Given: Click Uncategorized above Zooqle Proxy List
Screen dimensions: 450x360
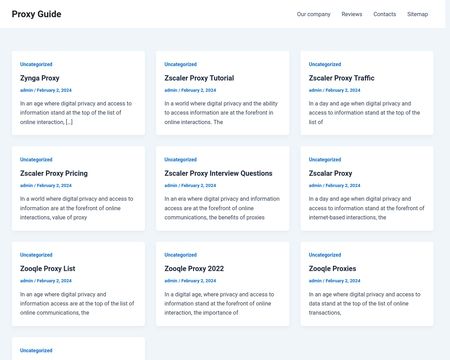Looking at the screenshot, I should pyautogui.click(x=36, y=255).
